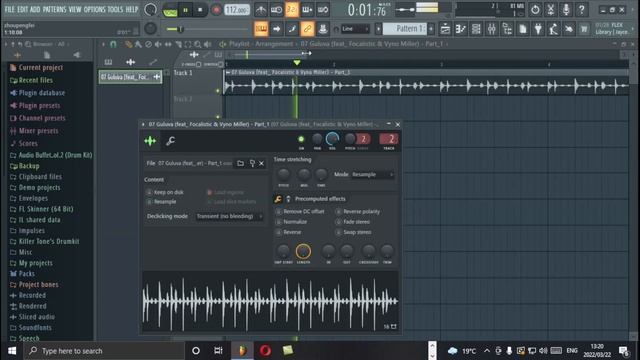This screenshot has height=360, width=640.
Task: Click the folder icon to load sample
Action: tap(240, 163)
